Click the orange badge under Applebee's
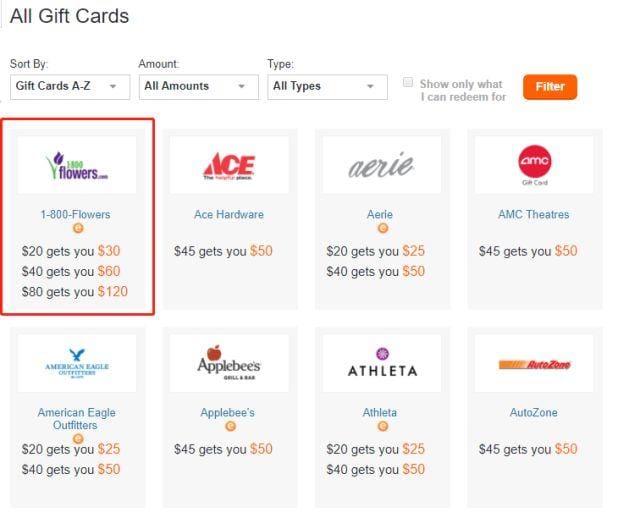The width and height of the screenshot is (640, 518). 229,427
